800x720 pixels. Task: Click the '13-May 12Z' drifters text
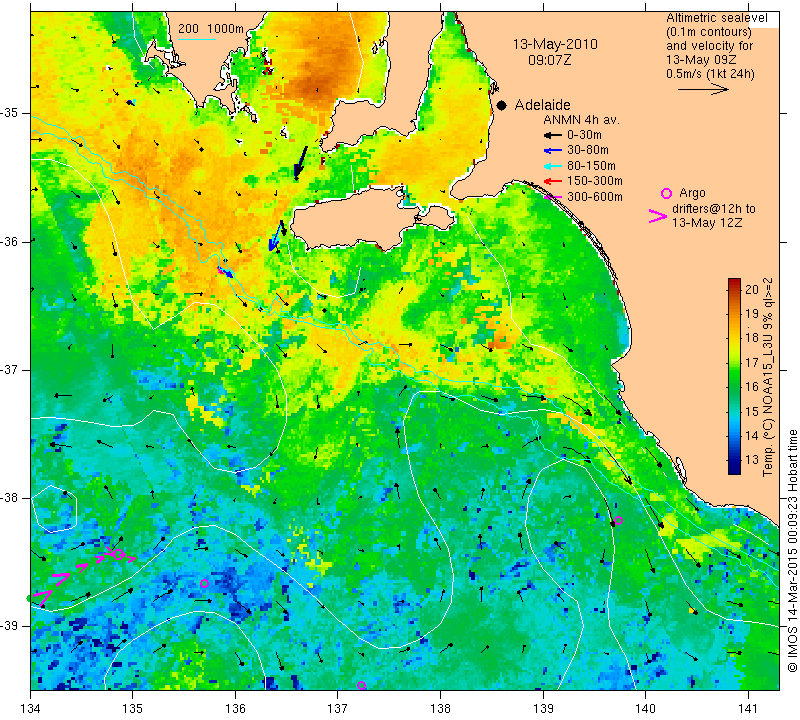click(707, 223)
